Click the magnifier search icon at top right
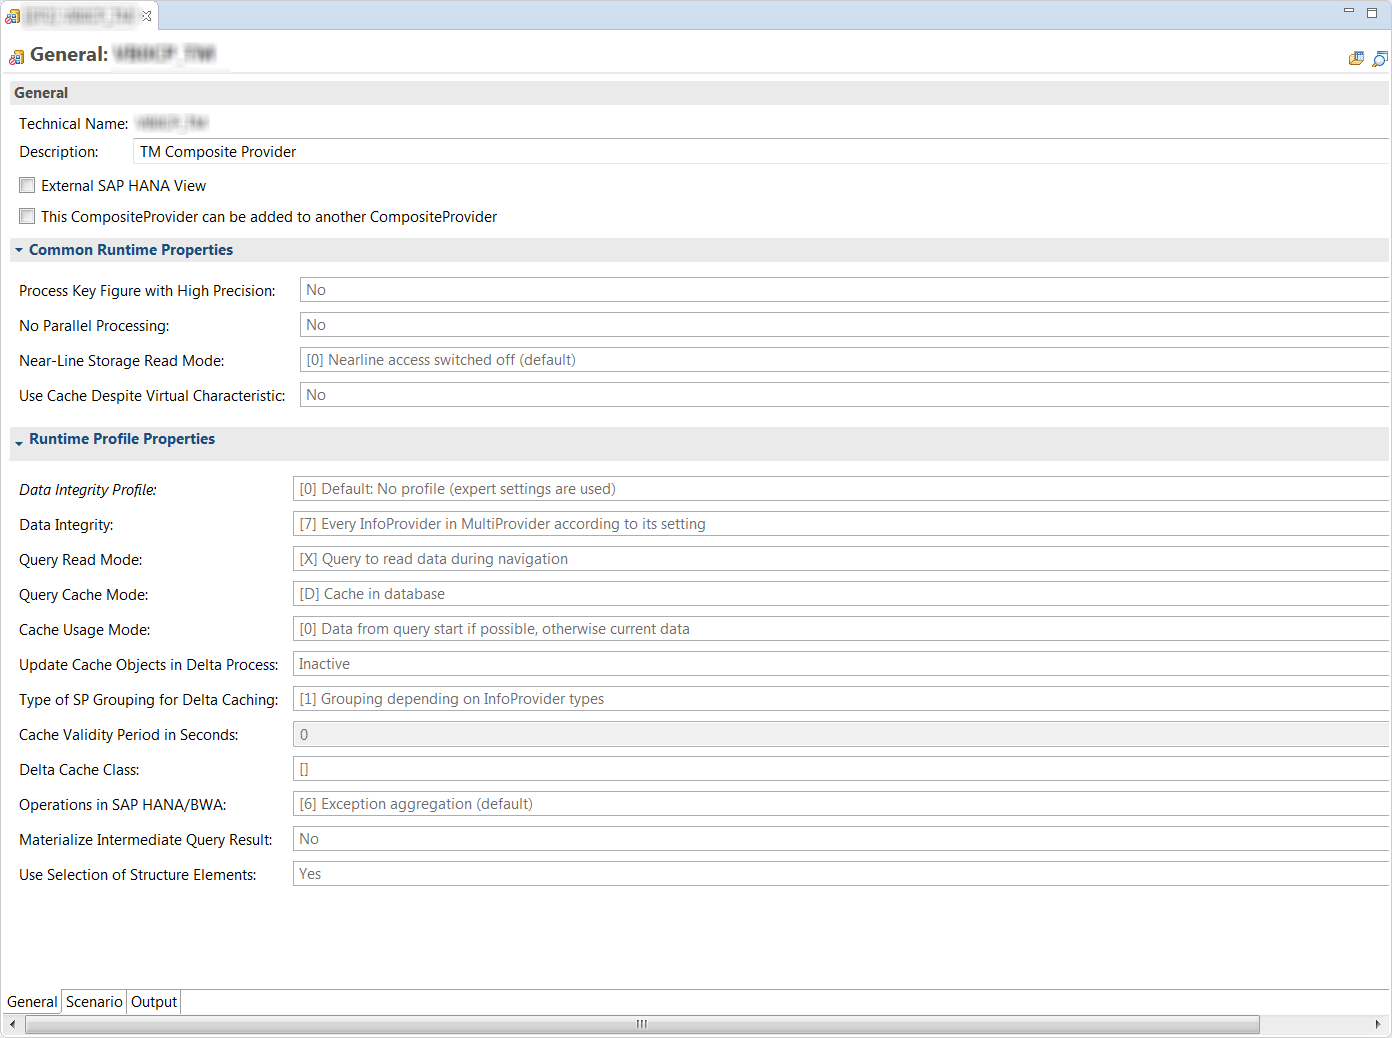1392x1038 pixels. (x=1378, y=60)
